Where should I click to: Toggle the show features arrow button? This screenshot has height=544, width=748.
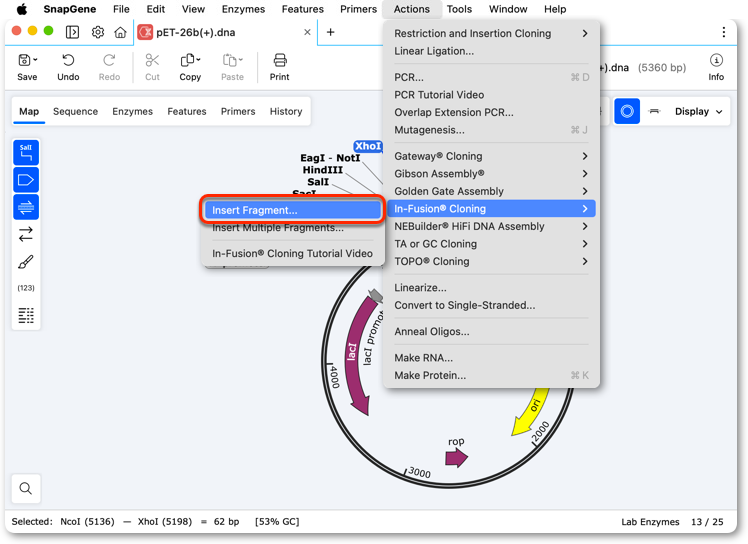[x=26, y=180]
